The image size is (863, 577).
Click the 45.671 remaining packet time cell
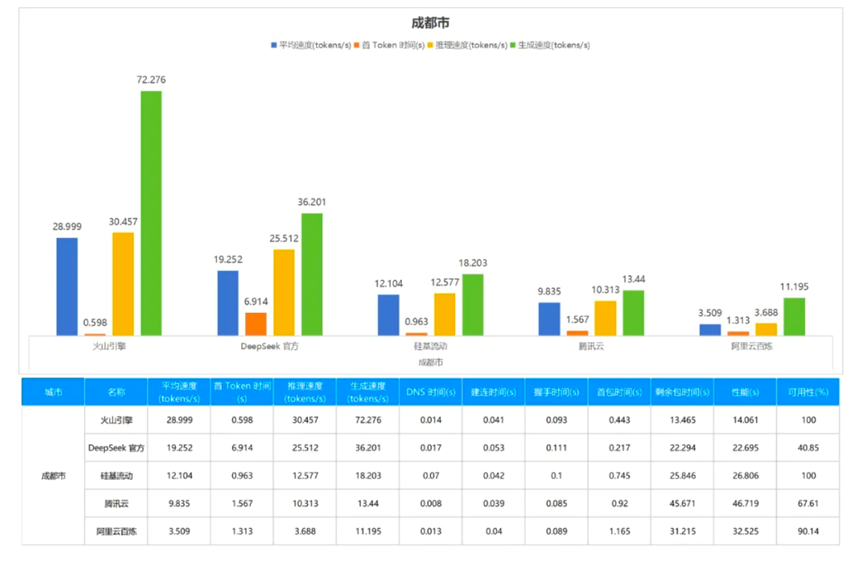(x=682, y=504)
